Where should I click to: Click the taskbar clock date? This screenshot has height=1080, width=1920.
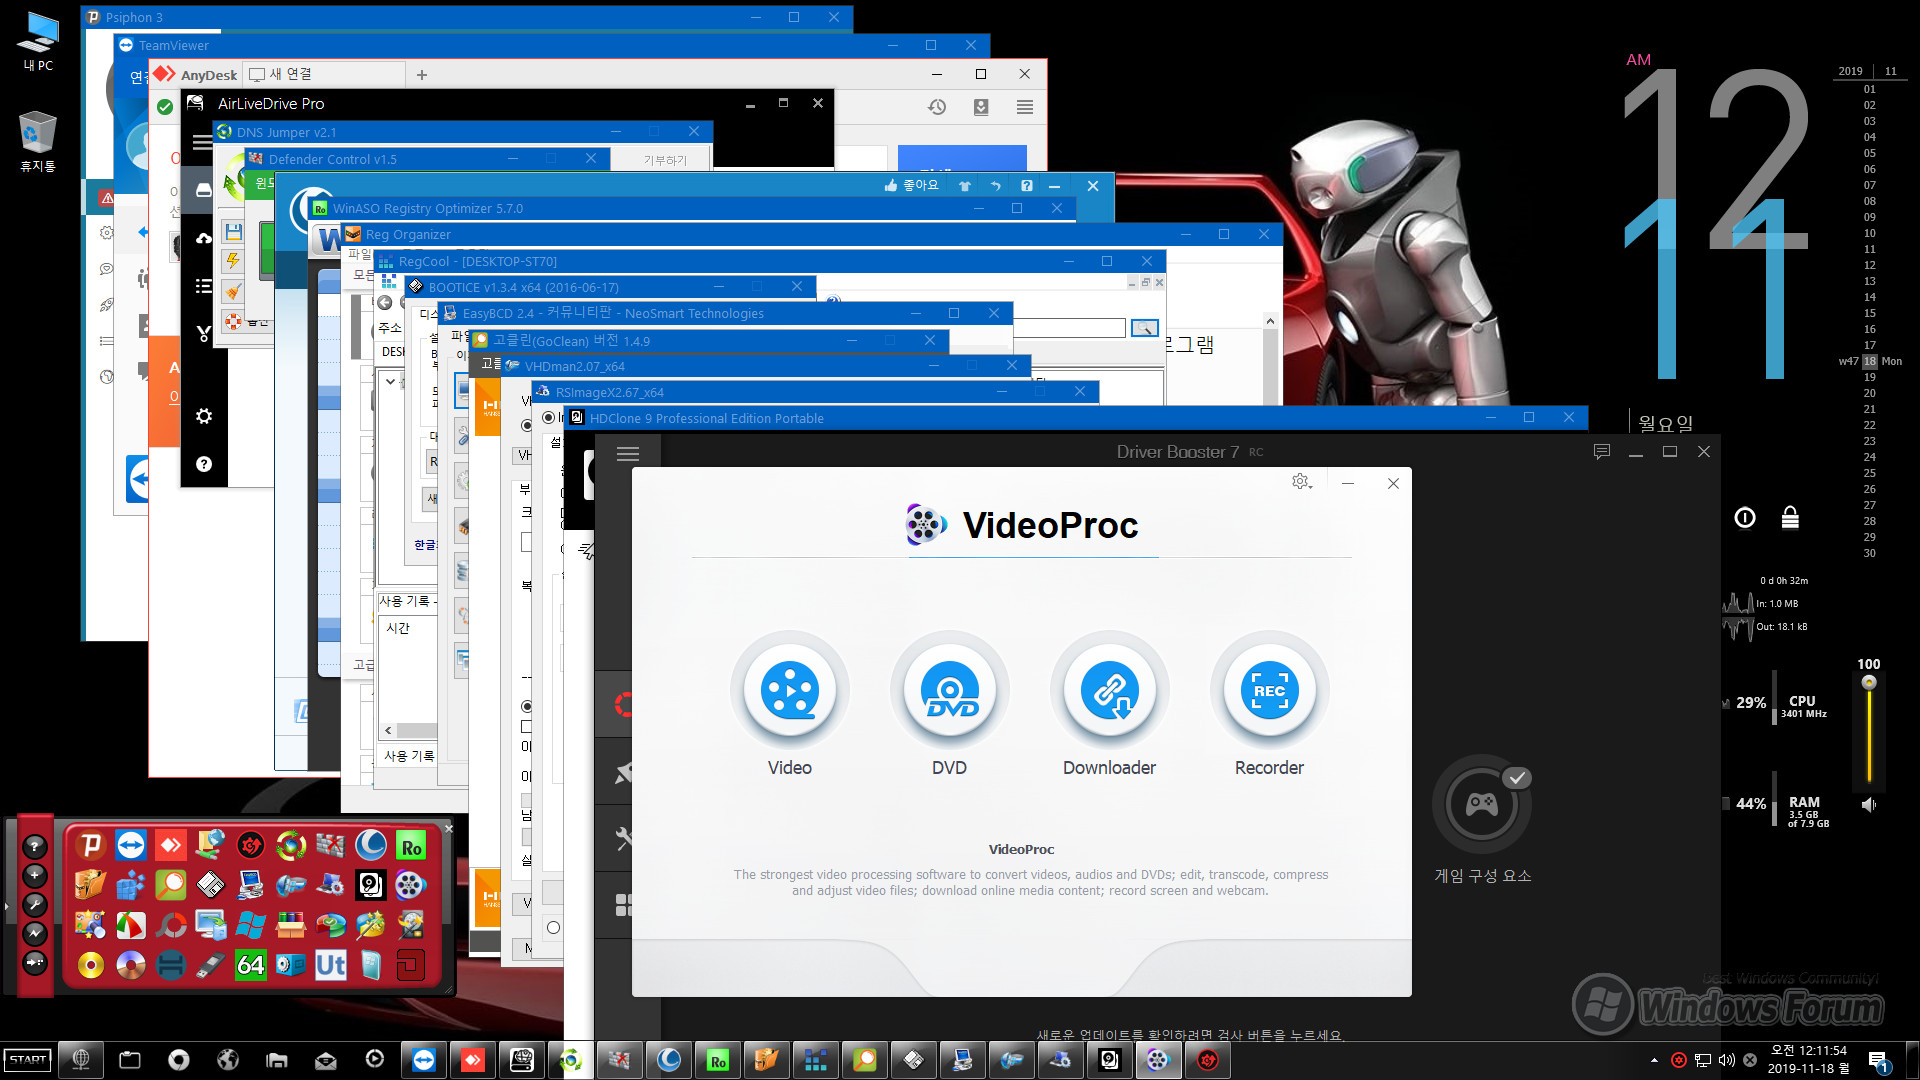(1807, 1060)
